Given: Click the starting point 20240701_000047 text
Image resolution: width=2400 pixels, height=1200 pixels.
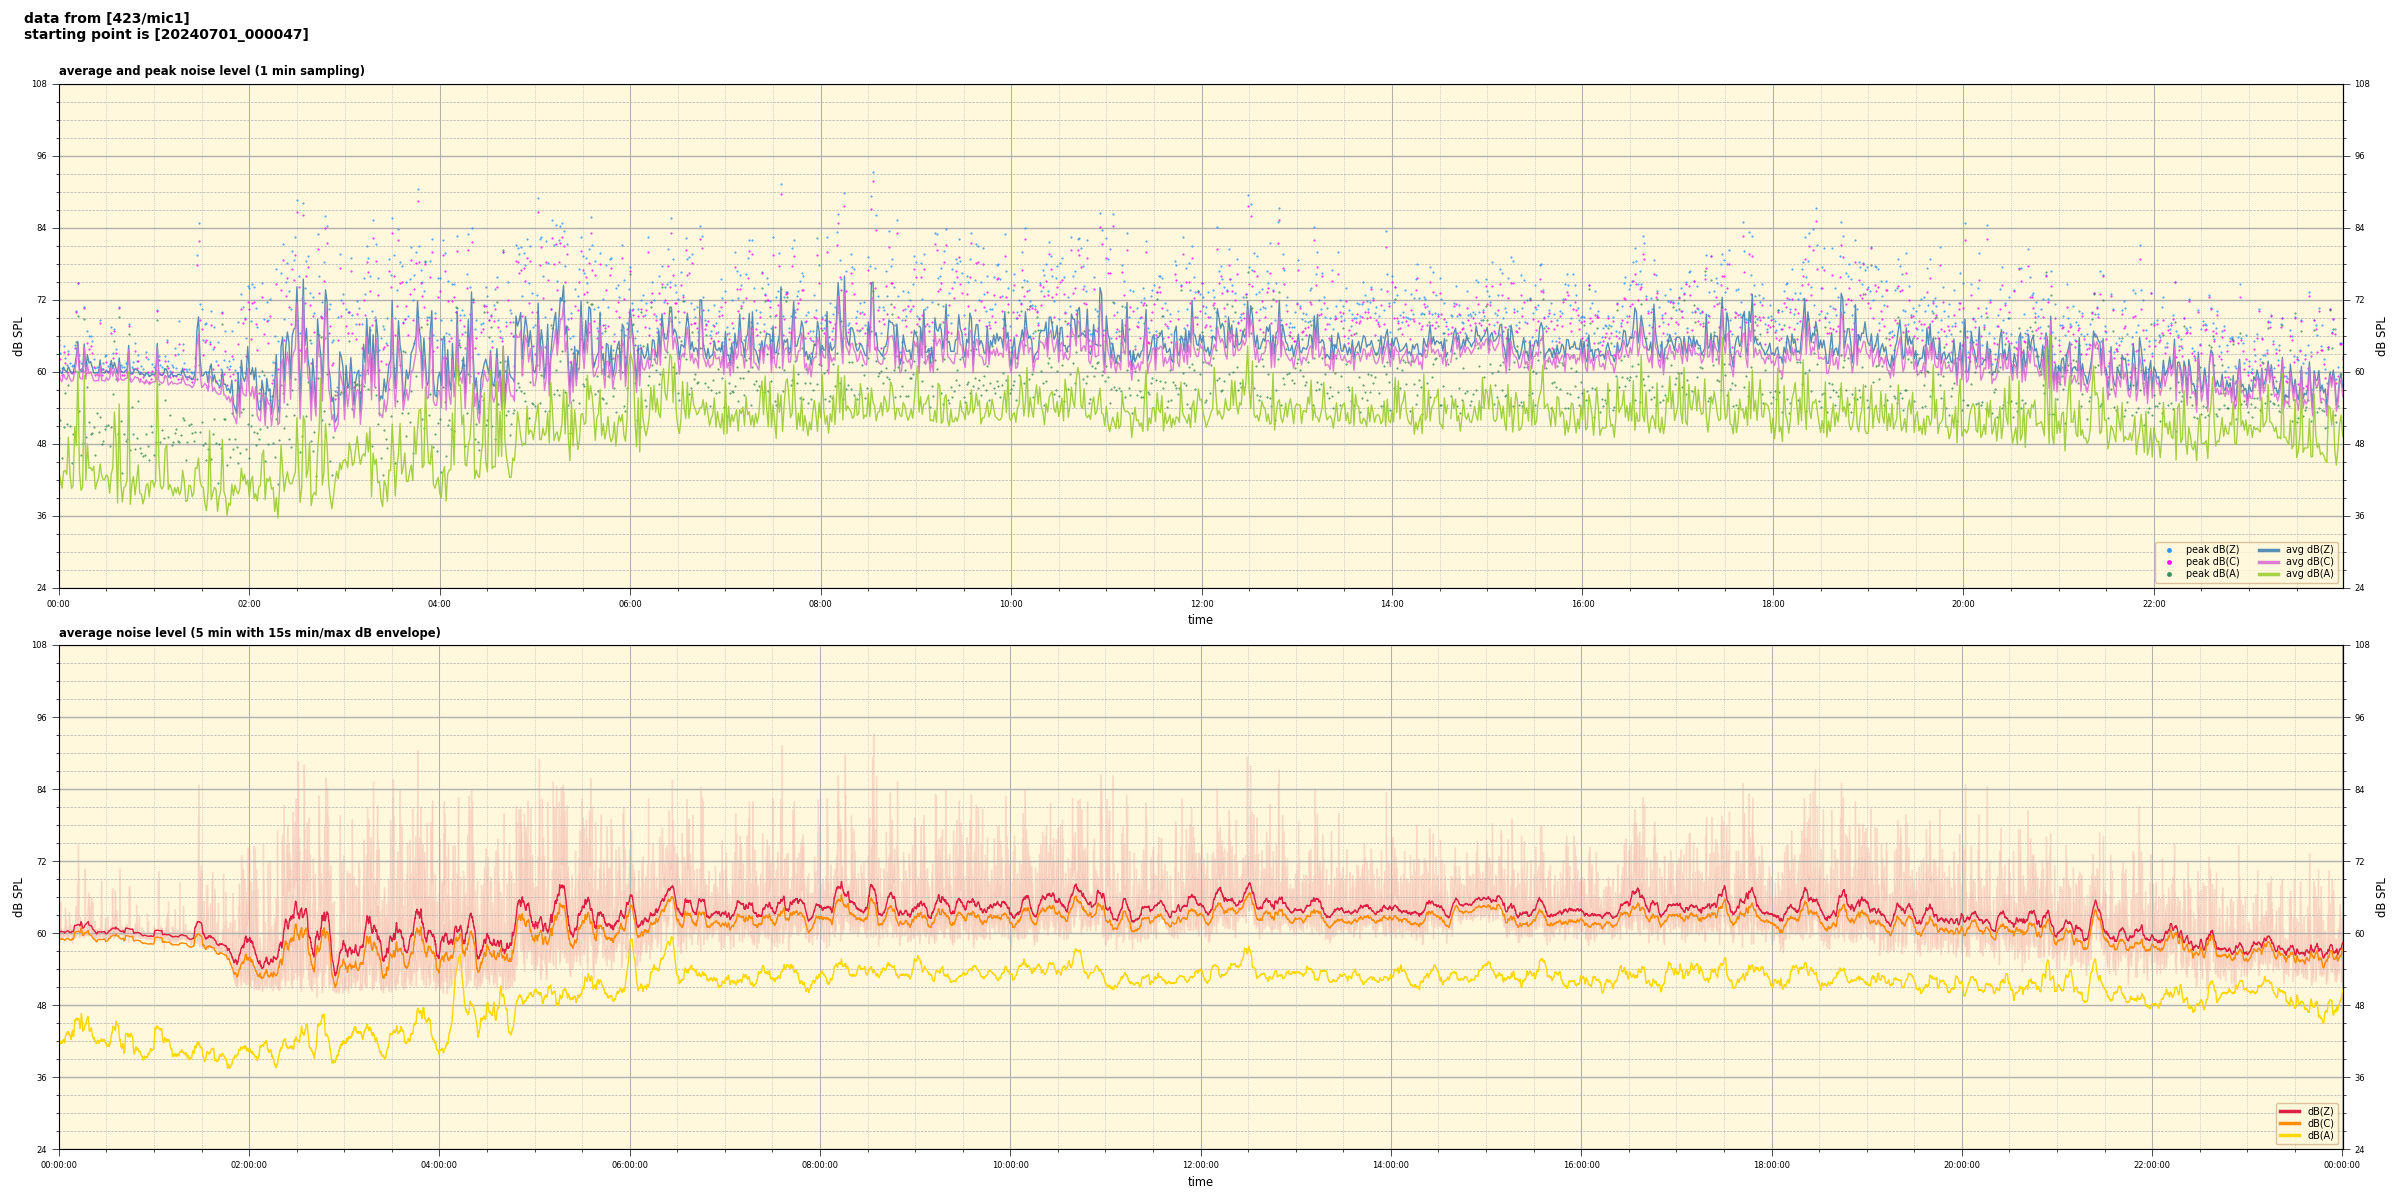Looking at the screenshot, I should pyautogui.click(x=166, y=35).
